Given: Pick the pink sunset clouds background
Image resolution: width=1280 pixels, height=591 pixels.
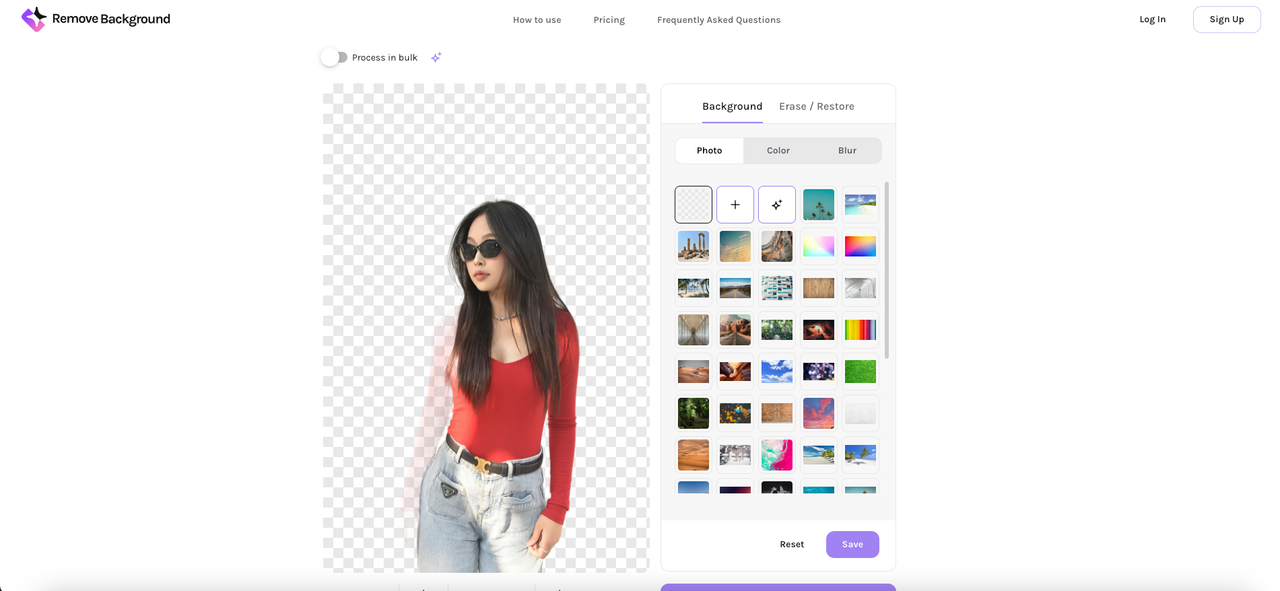Looking at the screenshot, I should pyautogui.click(x=818, y=413).
